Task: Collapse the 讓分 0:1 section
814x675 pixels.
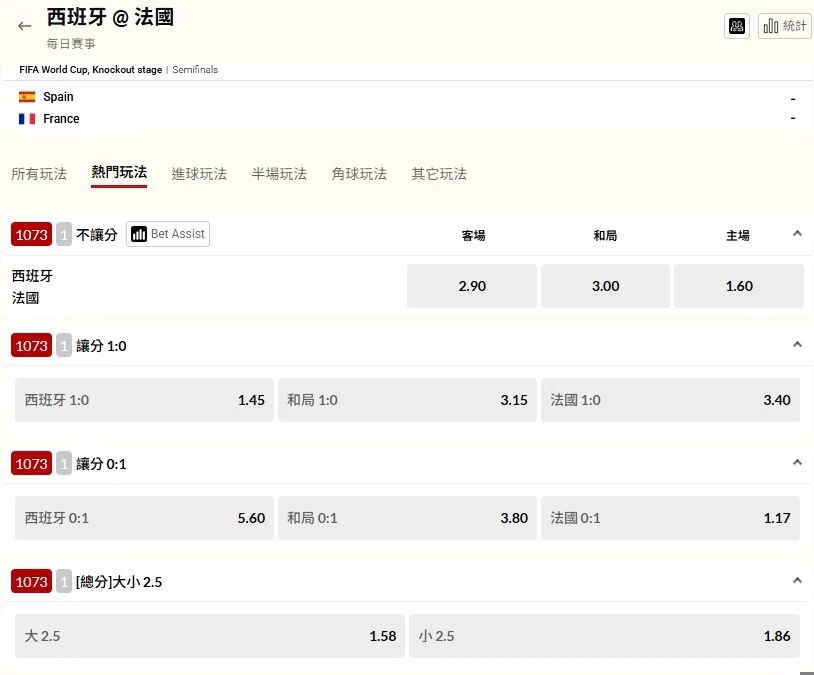Action: (797, 462)
